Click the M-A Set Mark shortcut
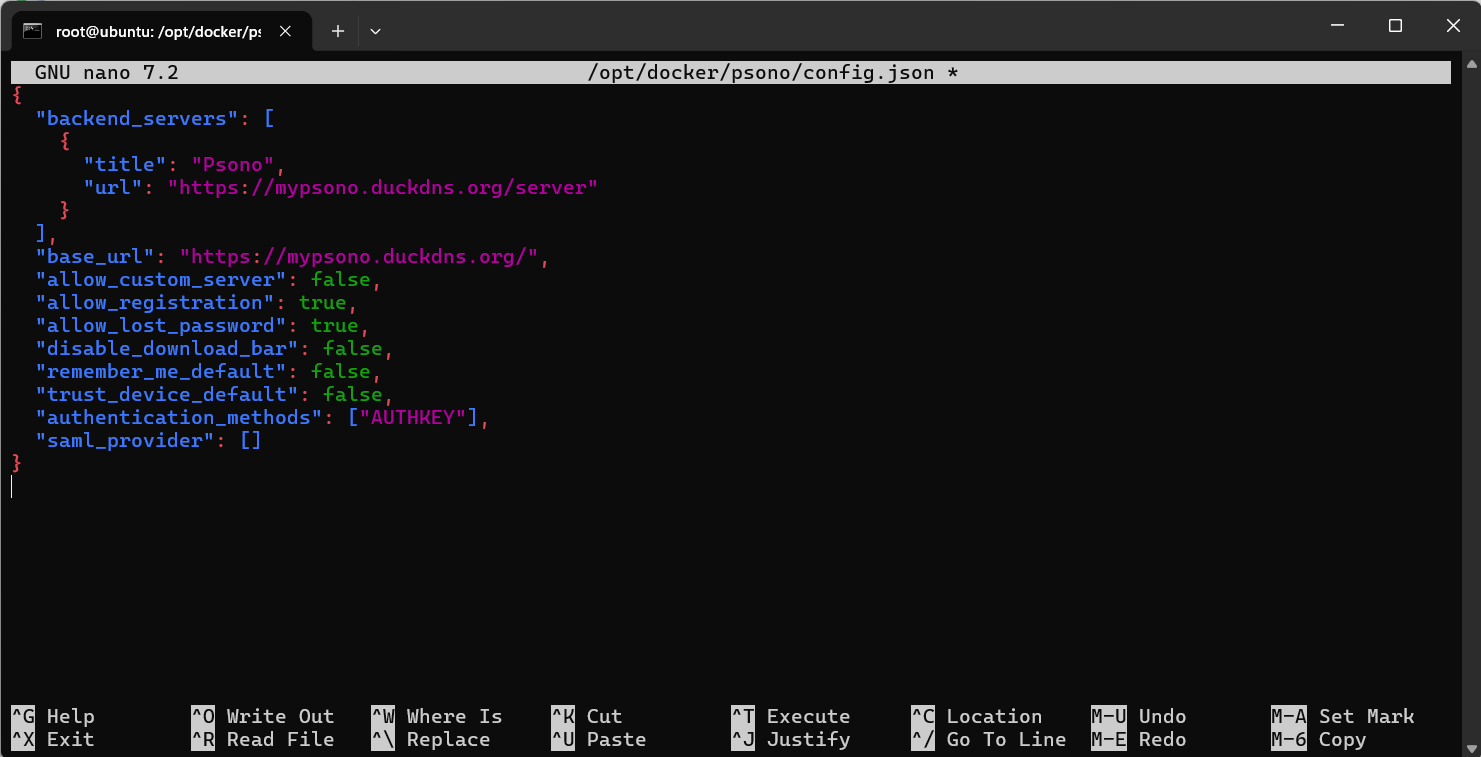Screen dimensions: 1481x757 pyautogui.click(x=1343, y=716)
